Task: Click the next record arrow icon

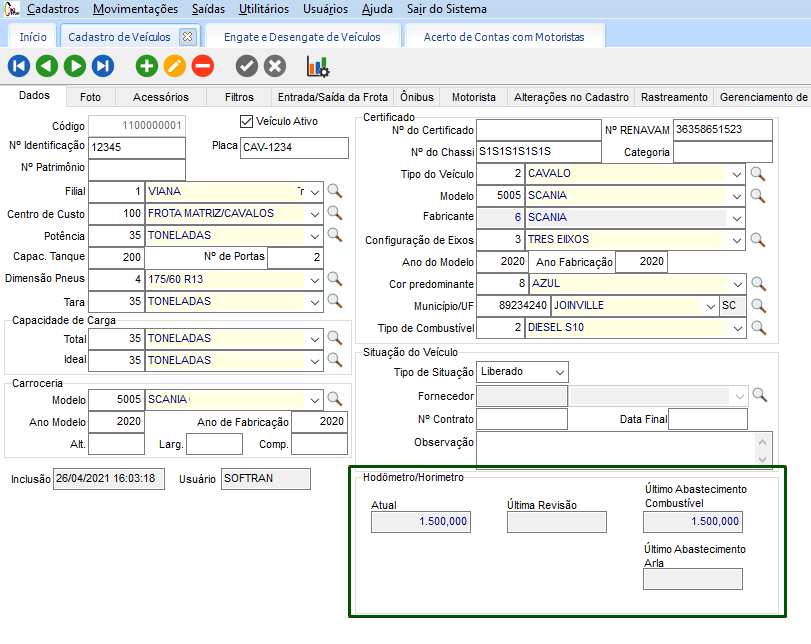Action: 75,66
